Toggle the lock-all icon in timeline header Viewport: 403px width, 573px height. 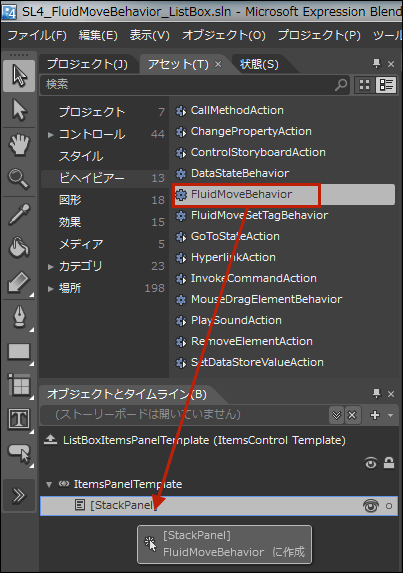click(x=389, y=463)
